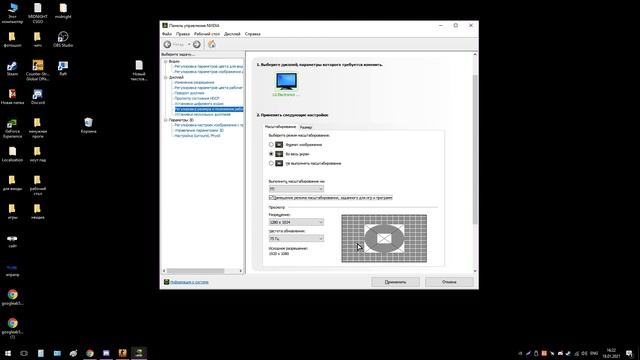640x360 pixels.
Task: Click the aspect ratio scaling mode icon
Action: coord(279,144)
